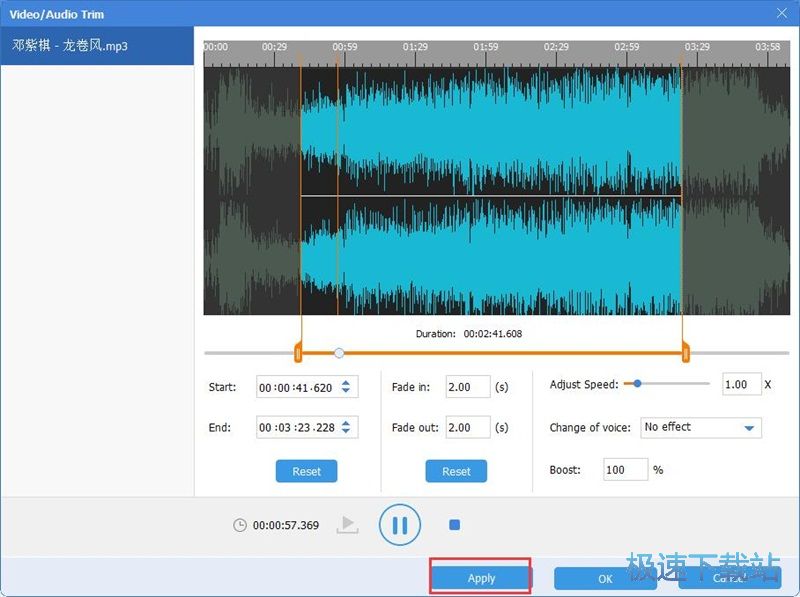
Task: Decrease the Start time with the down arrow
Action: click(346, 390)
